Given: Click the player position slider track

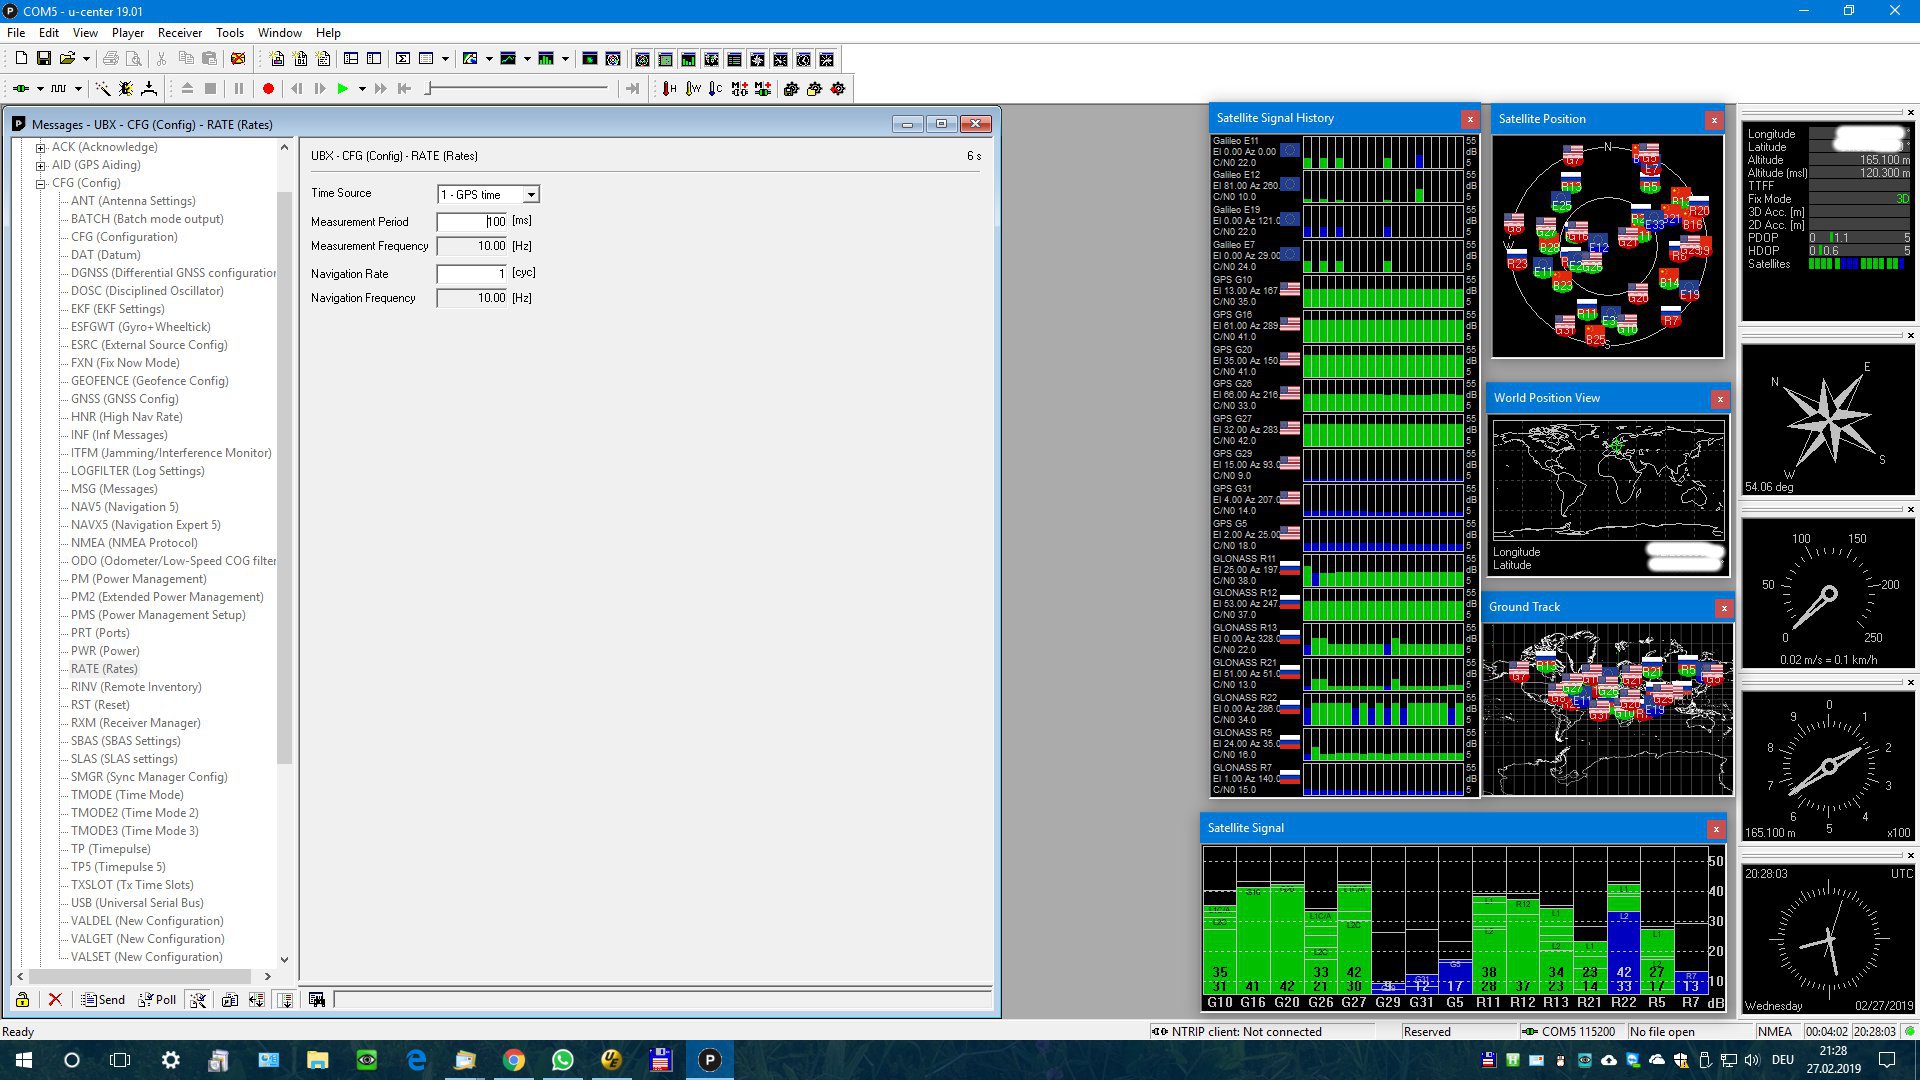Looking at the screenshot, I should [x=517, y=89].
